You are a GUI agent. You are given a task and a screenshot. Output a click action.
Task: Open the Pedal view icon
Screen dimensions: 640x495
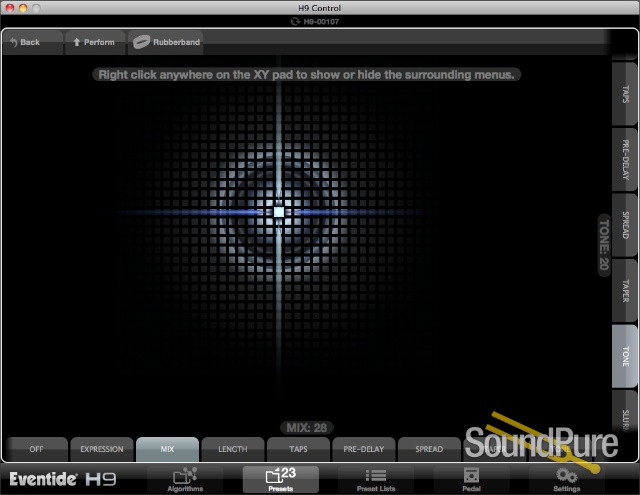pos(471,478)
